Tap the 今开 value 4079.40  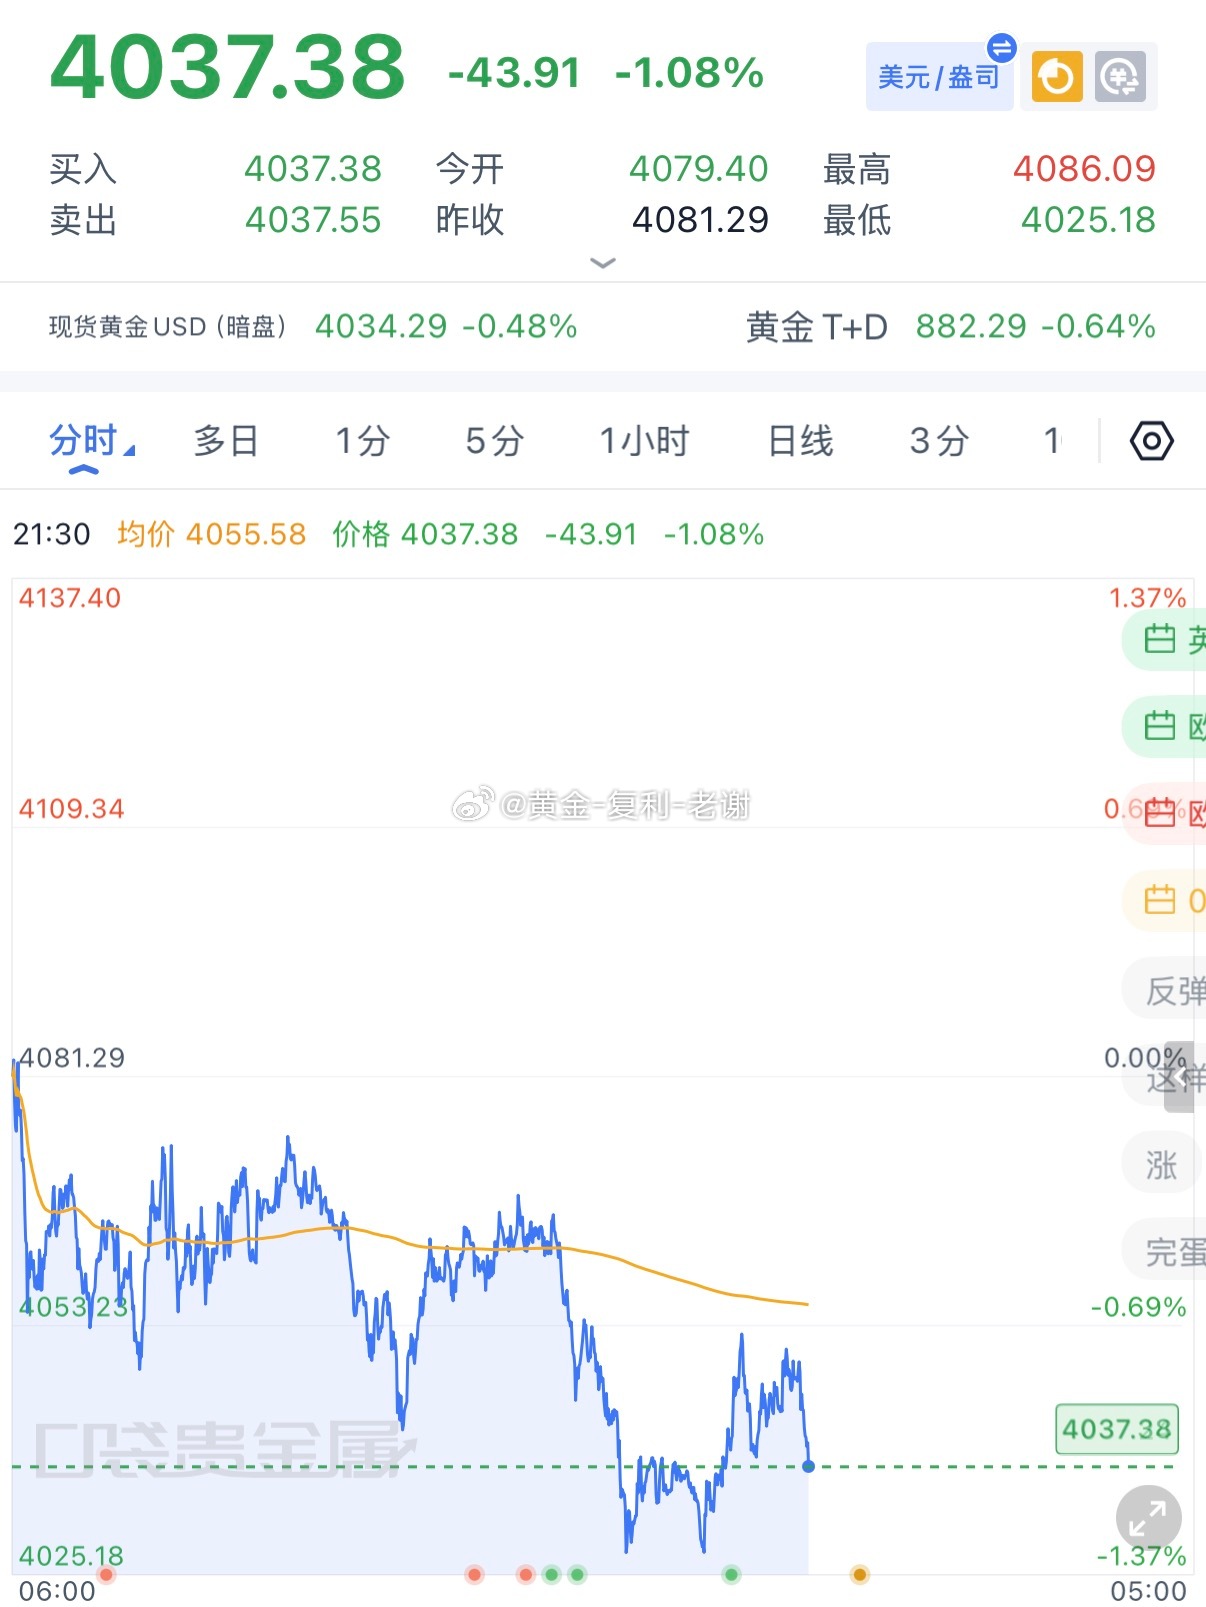click(698, 169)
